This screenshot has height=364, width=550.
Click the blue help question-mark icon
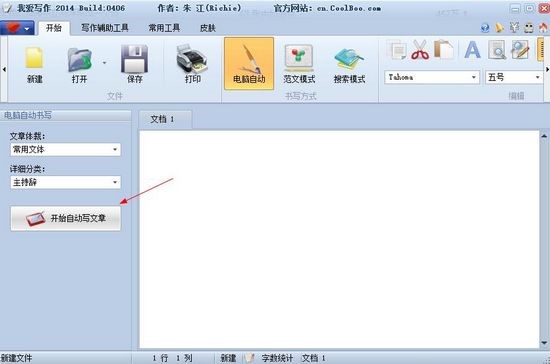coord(485,28)
